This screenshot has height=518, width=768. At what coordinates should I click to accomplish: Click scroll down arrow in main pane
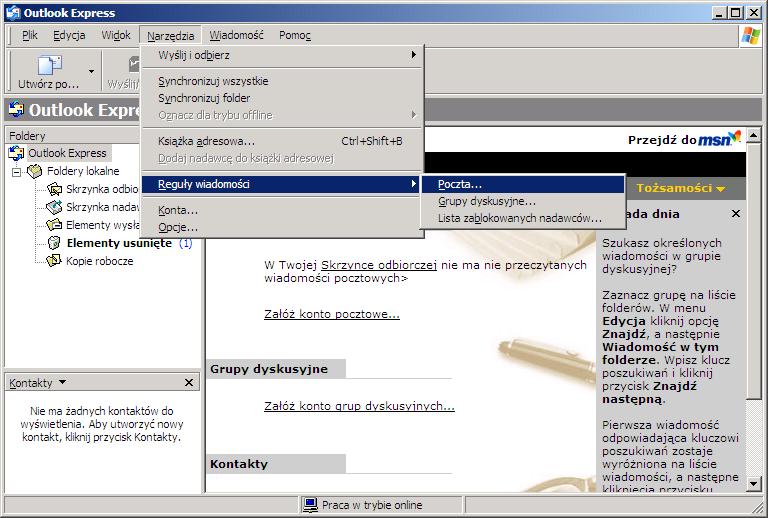point(754,484)
